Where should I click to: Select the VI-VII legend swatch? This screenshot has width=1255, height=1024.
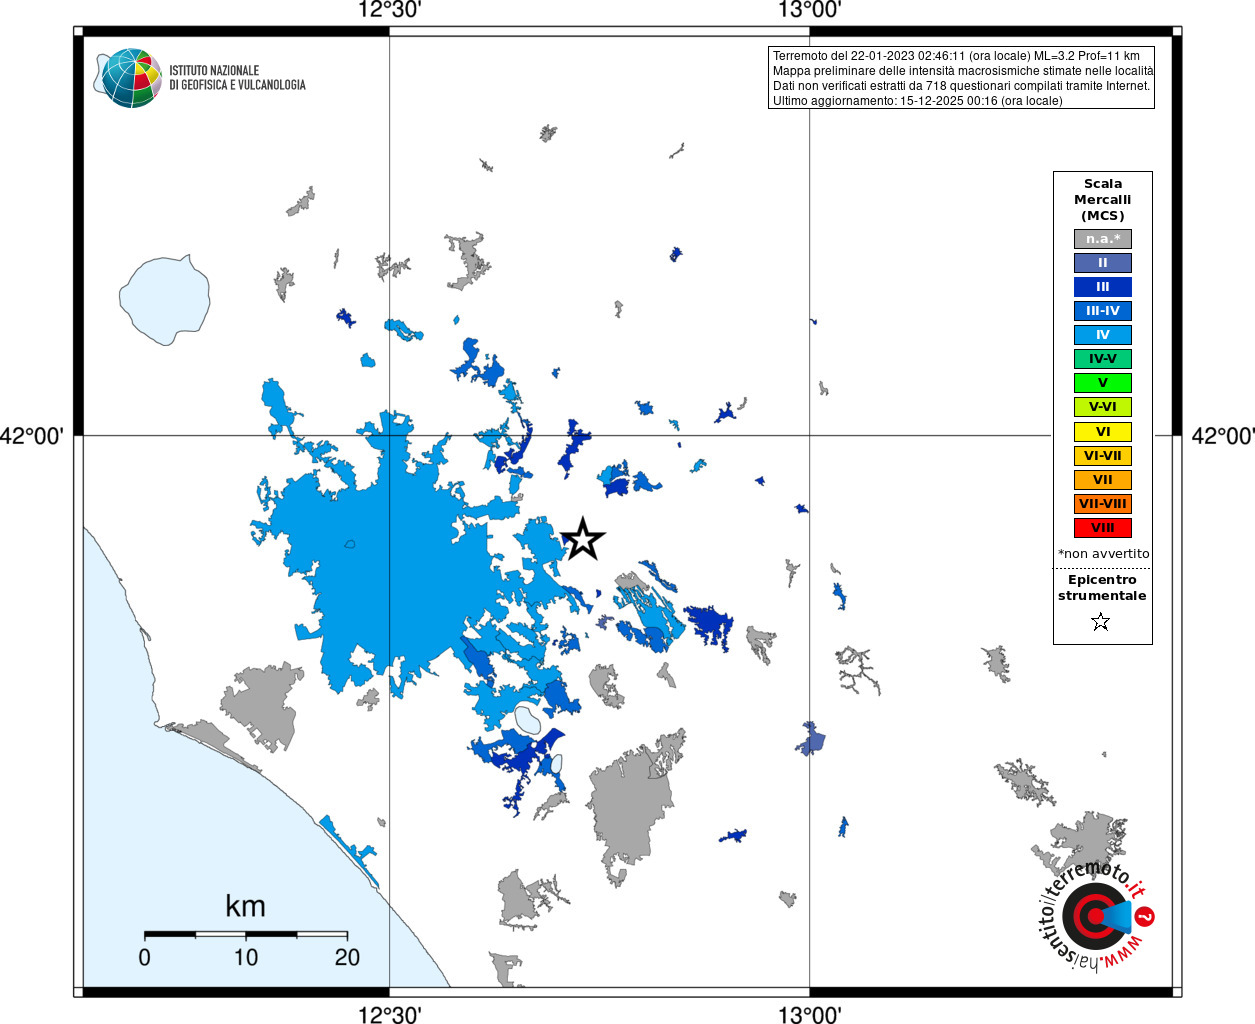click(x=1103, y=456)
